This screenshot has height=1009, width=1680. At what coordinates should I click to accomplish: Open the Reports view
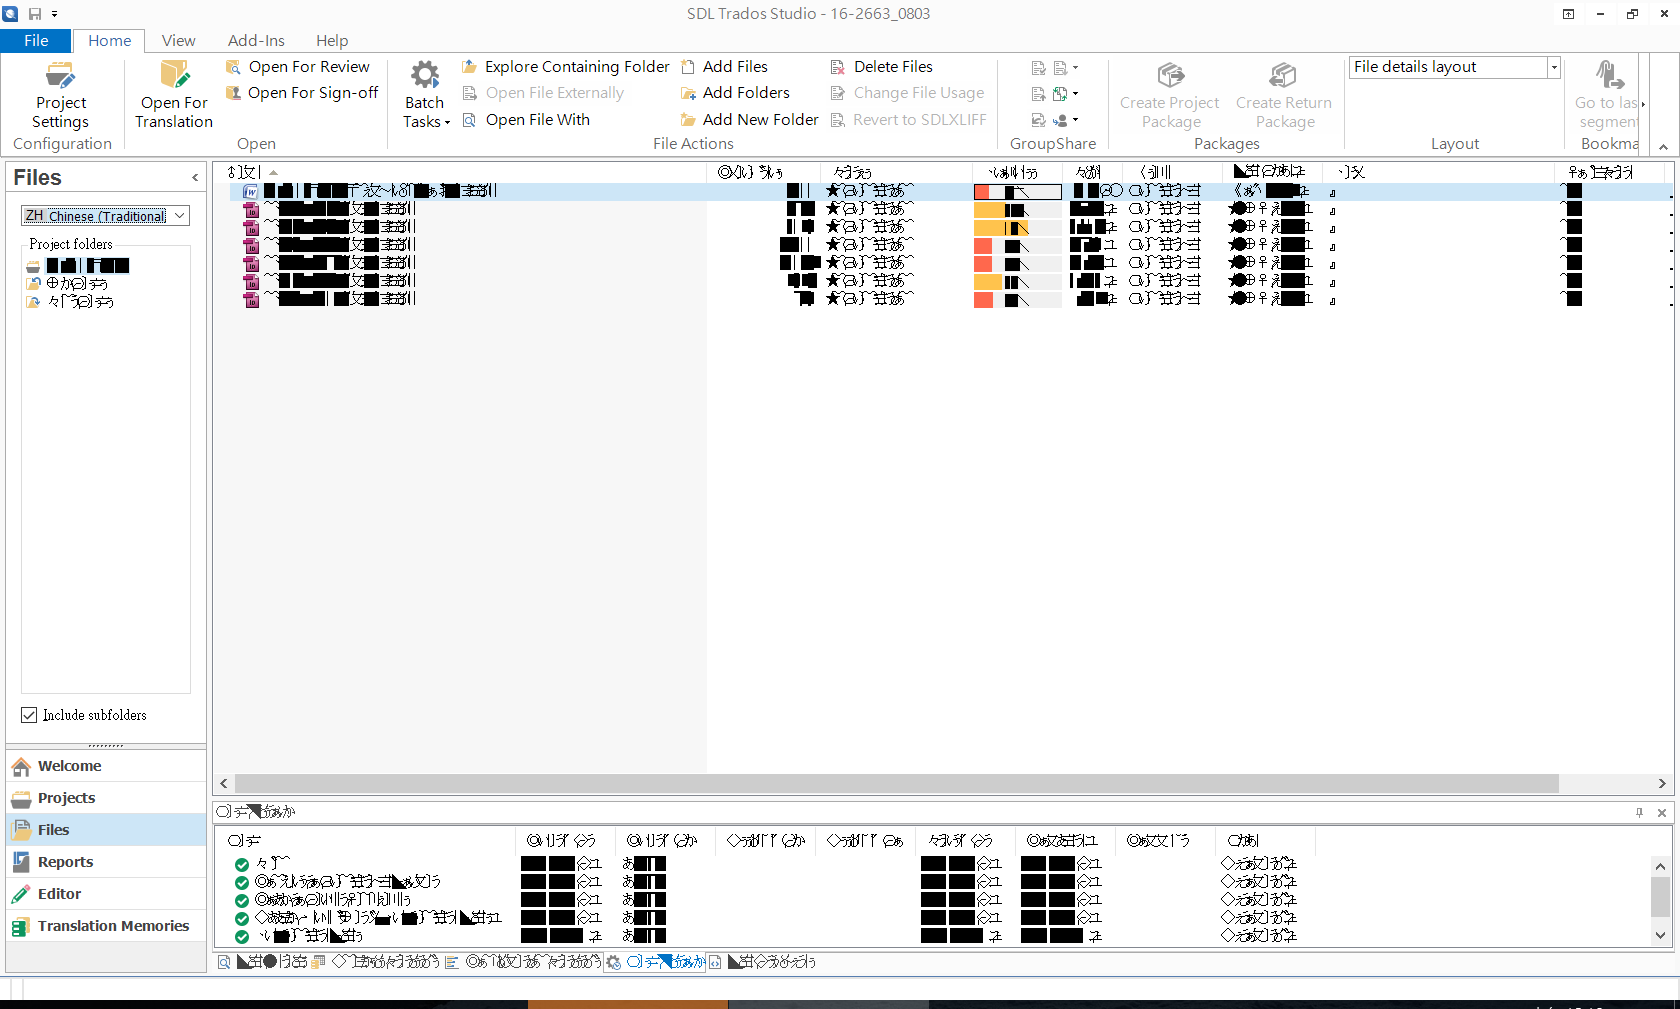pos(106,862)
